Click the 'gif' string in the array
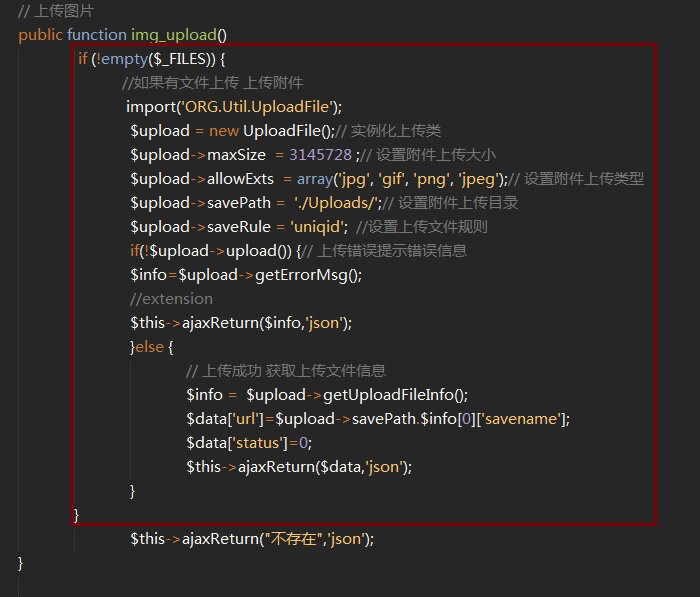Viewport: 700px width, 597px height. click(x=392, y=179)
